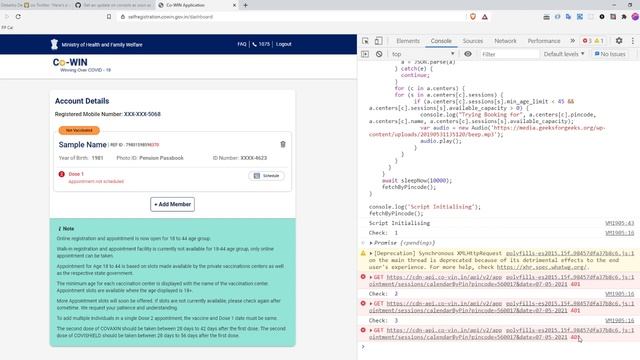Click the error icon on the first GET request
Viewport: 640px width, 360px height.
tap(363, 277)
